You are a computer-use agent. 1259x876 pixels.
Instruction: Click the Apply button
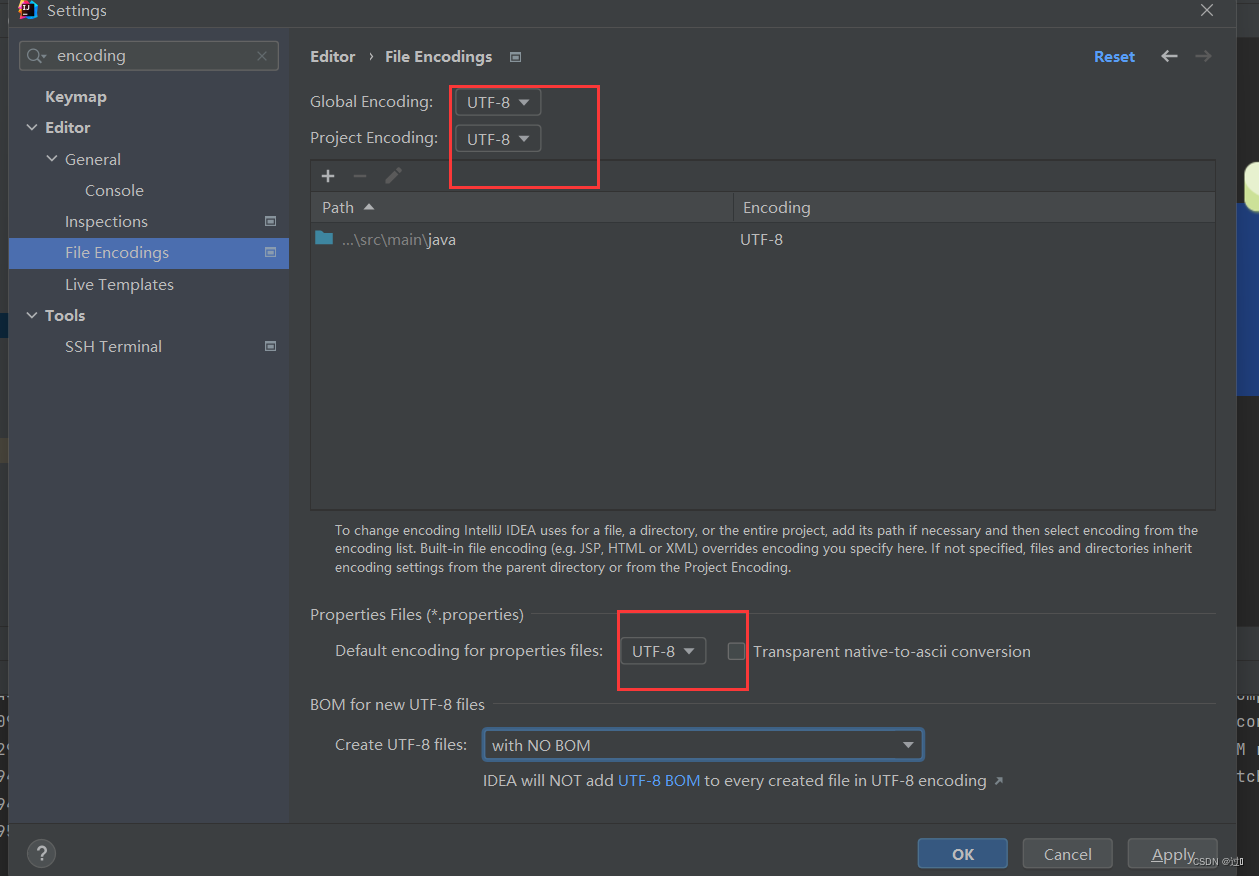coord(1173,854)
